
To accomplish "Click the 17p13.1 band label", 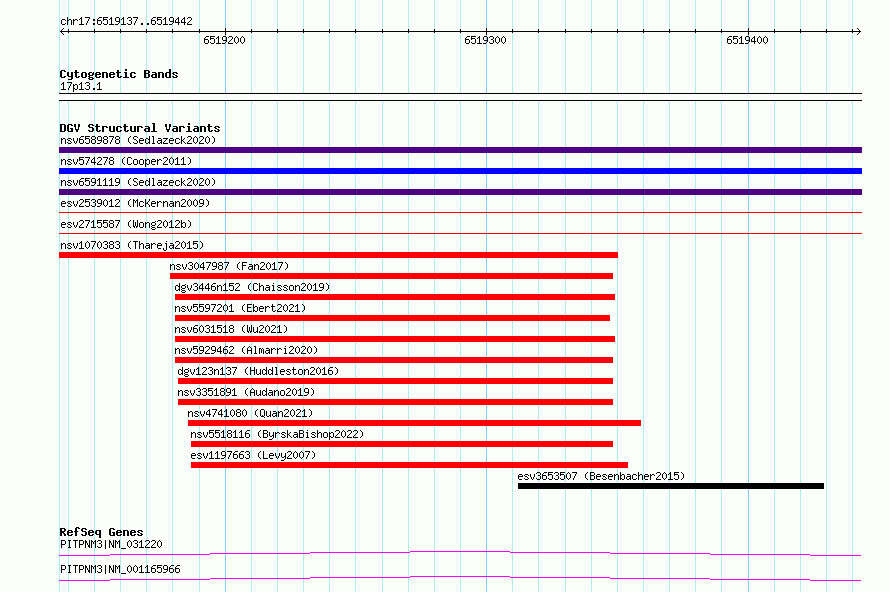I will (x=81, y=86).
